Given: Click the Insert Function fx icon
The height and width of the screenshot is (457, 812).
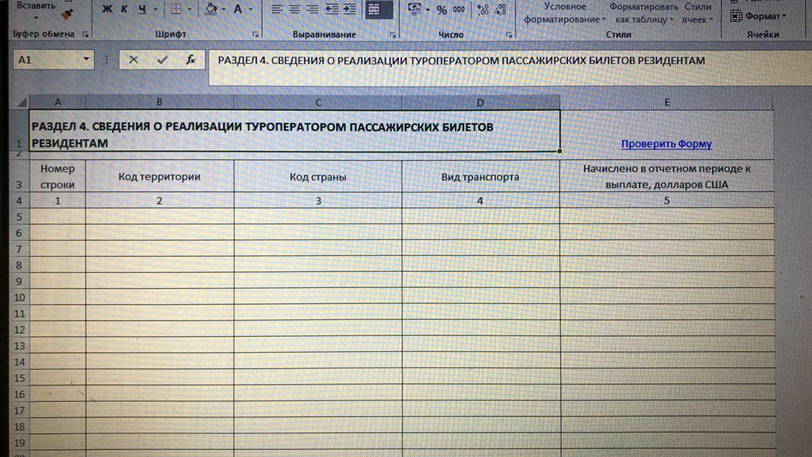Looking at the screenshot, I should (190, 60).
